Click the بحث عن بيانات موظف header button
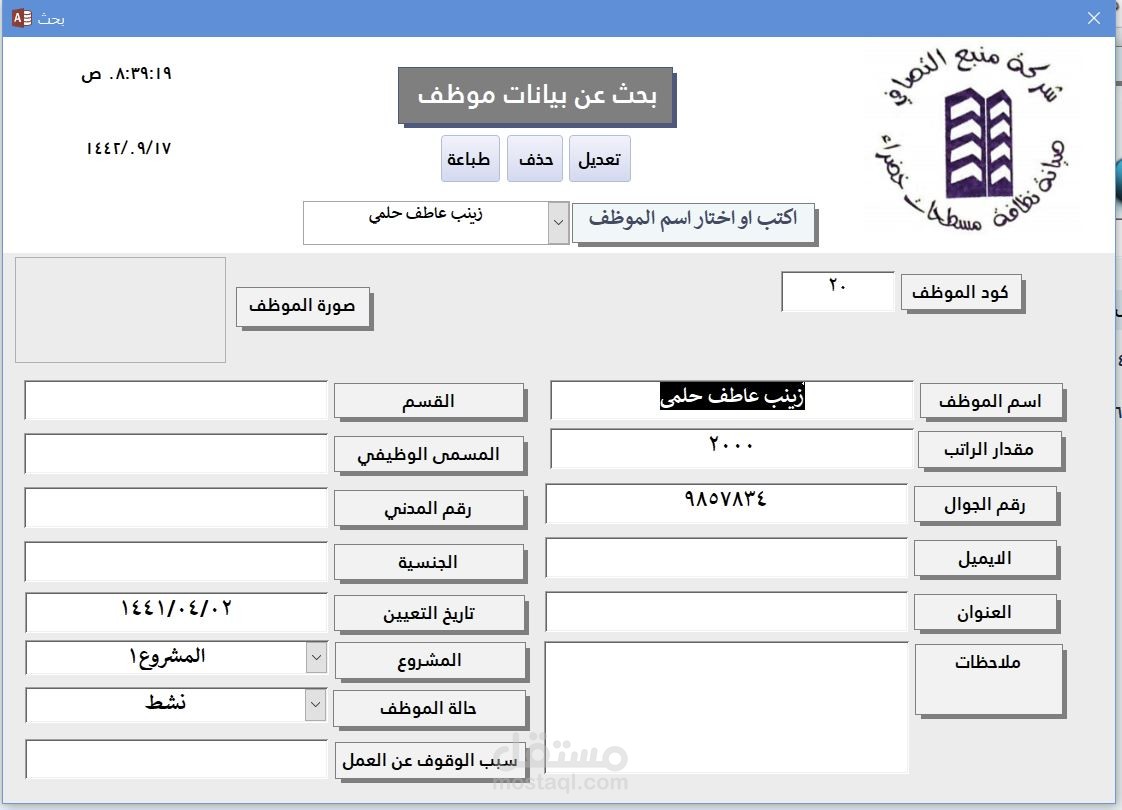 537,96
